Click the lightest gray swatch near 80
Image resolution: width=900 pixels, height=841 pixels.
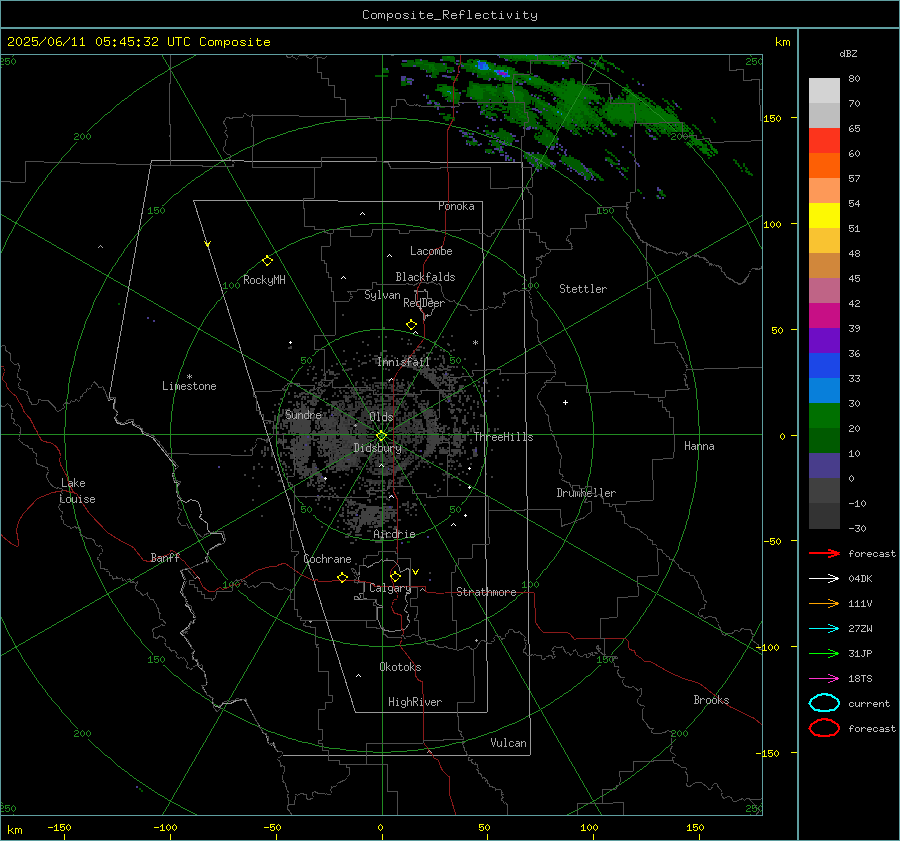pos(824,91)
